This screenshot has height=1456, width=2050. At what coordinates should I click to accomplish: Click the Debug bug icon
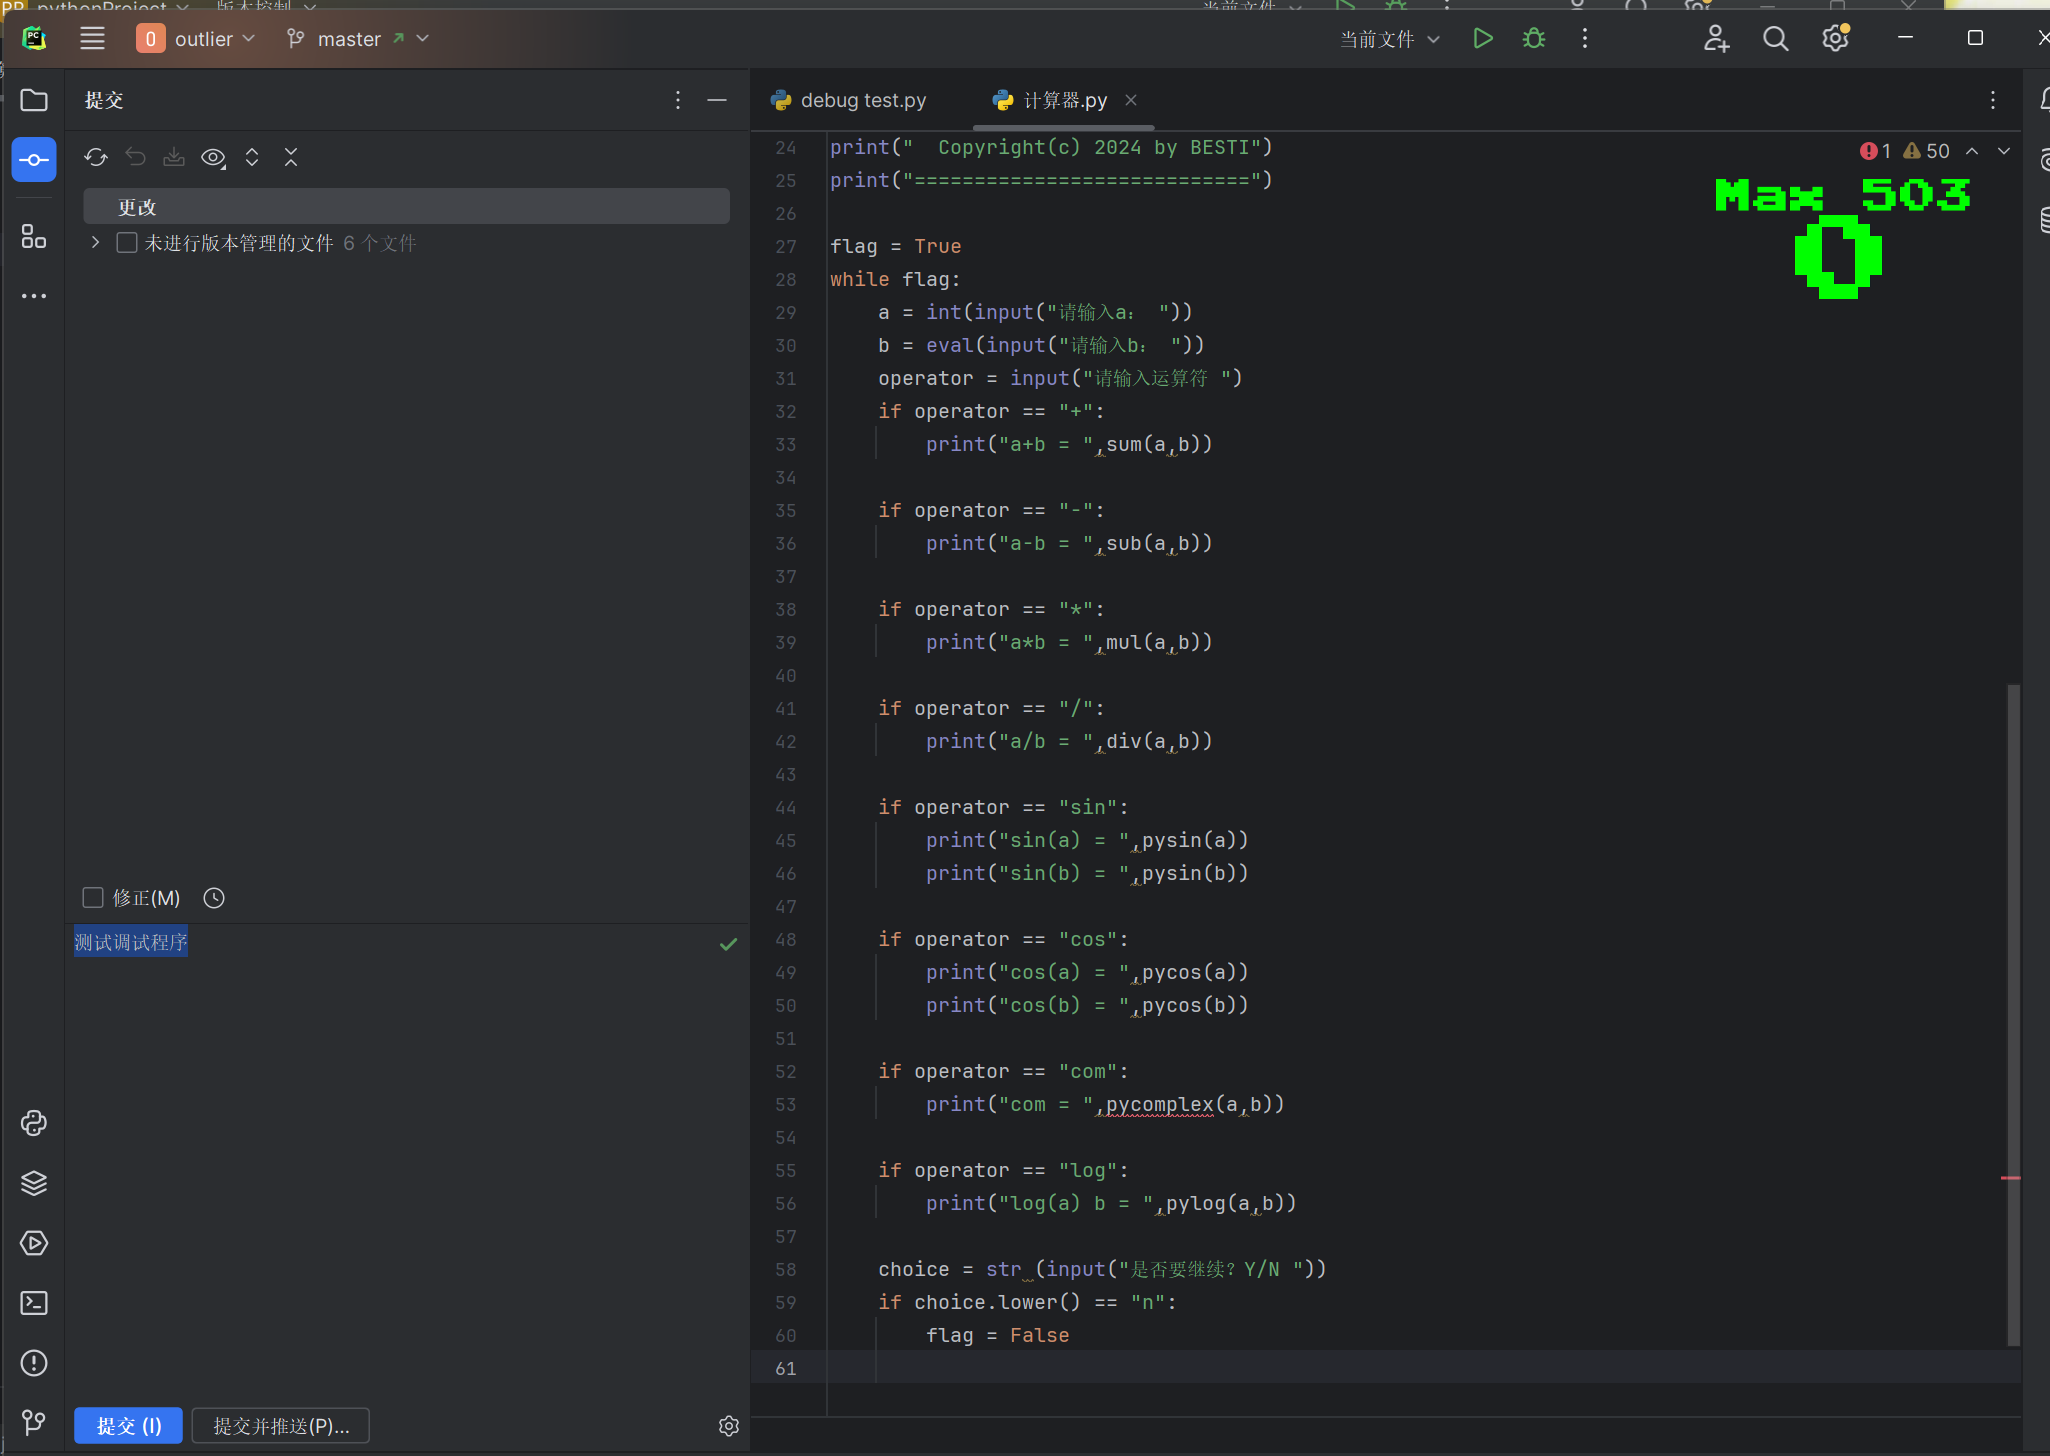1533,39
